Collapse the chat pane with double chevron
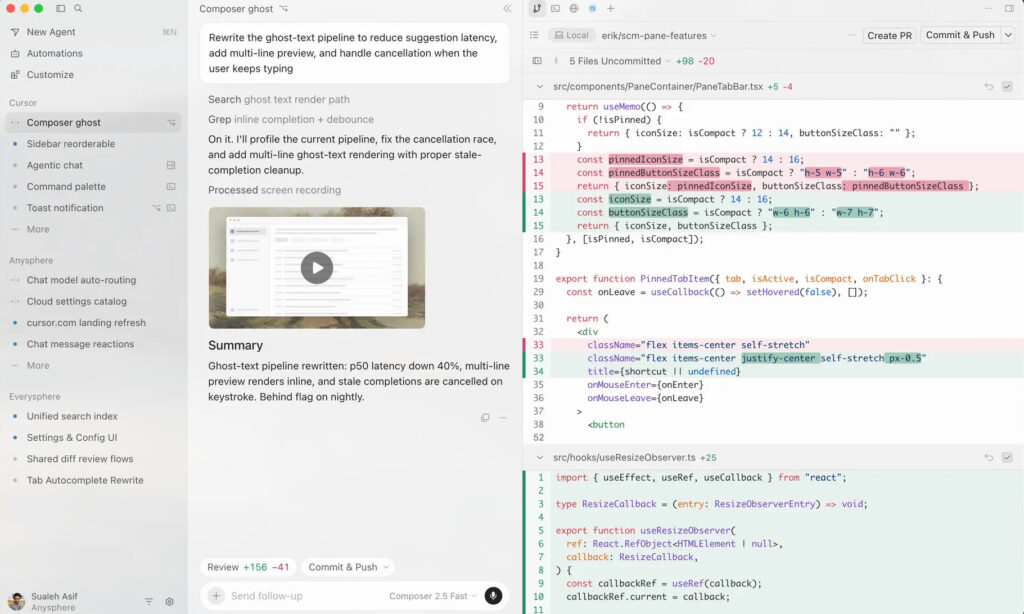The height and width of the screenshot is (614, 1024). click(507, 8)
